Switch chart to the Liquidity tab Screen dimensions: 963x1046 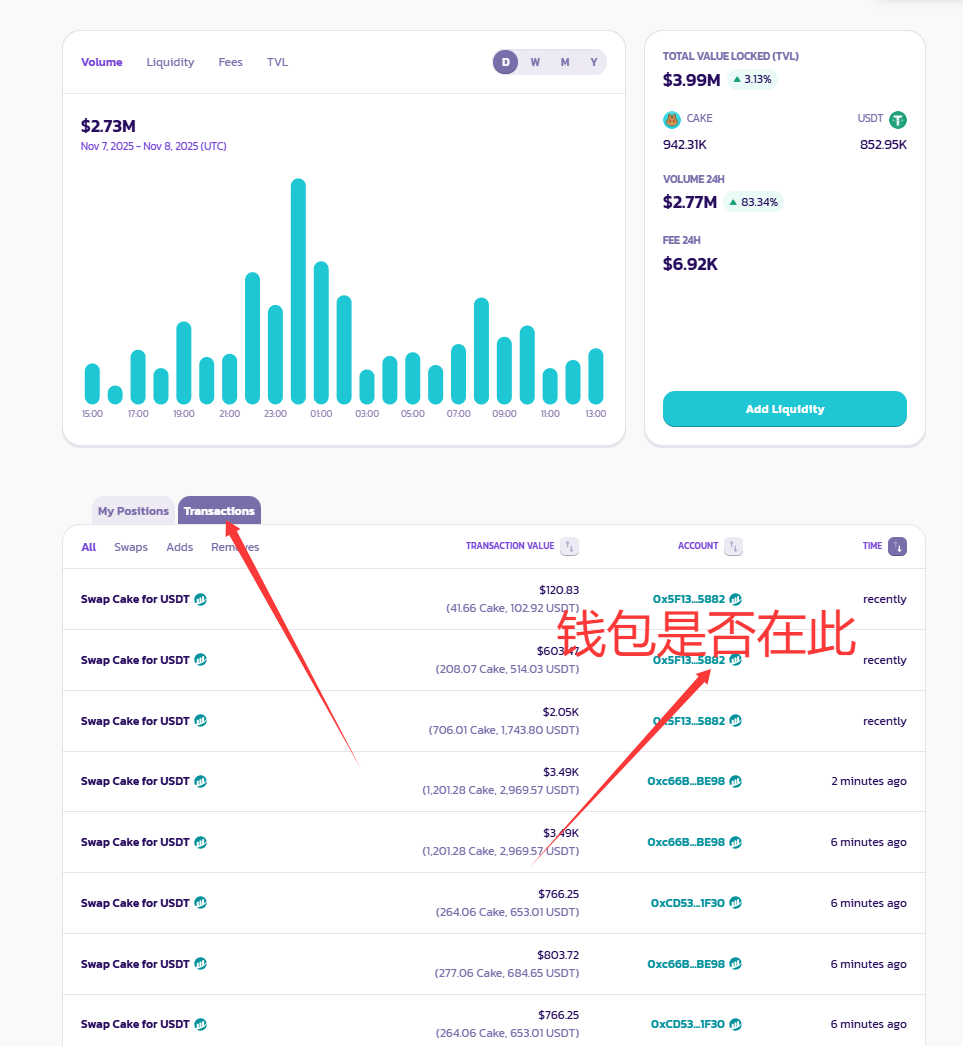coord(170,62)
